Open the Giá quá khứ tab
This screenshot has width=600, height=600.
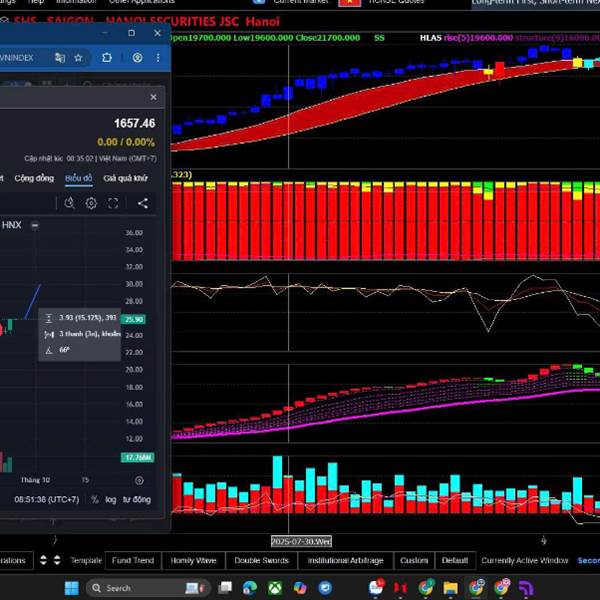(x=126, y=178)
